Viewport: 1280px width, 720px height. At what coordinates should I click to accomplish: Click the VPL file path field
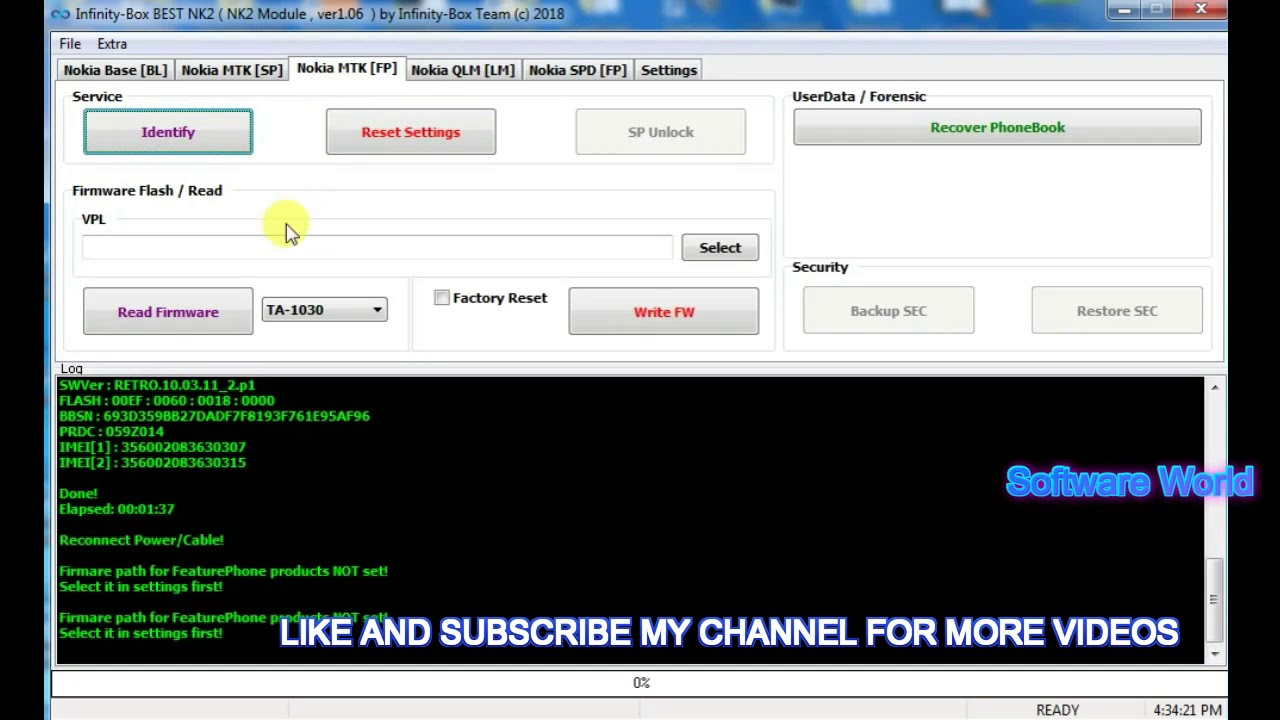(378, 248)
